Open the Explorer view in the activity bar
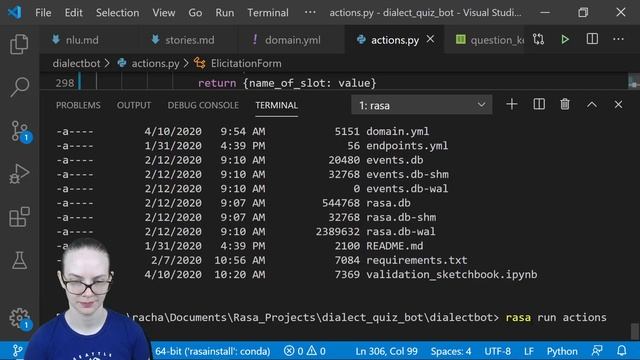Screen dimensions: 640x360 tap(19, 44)
